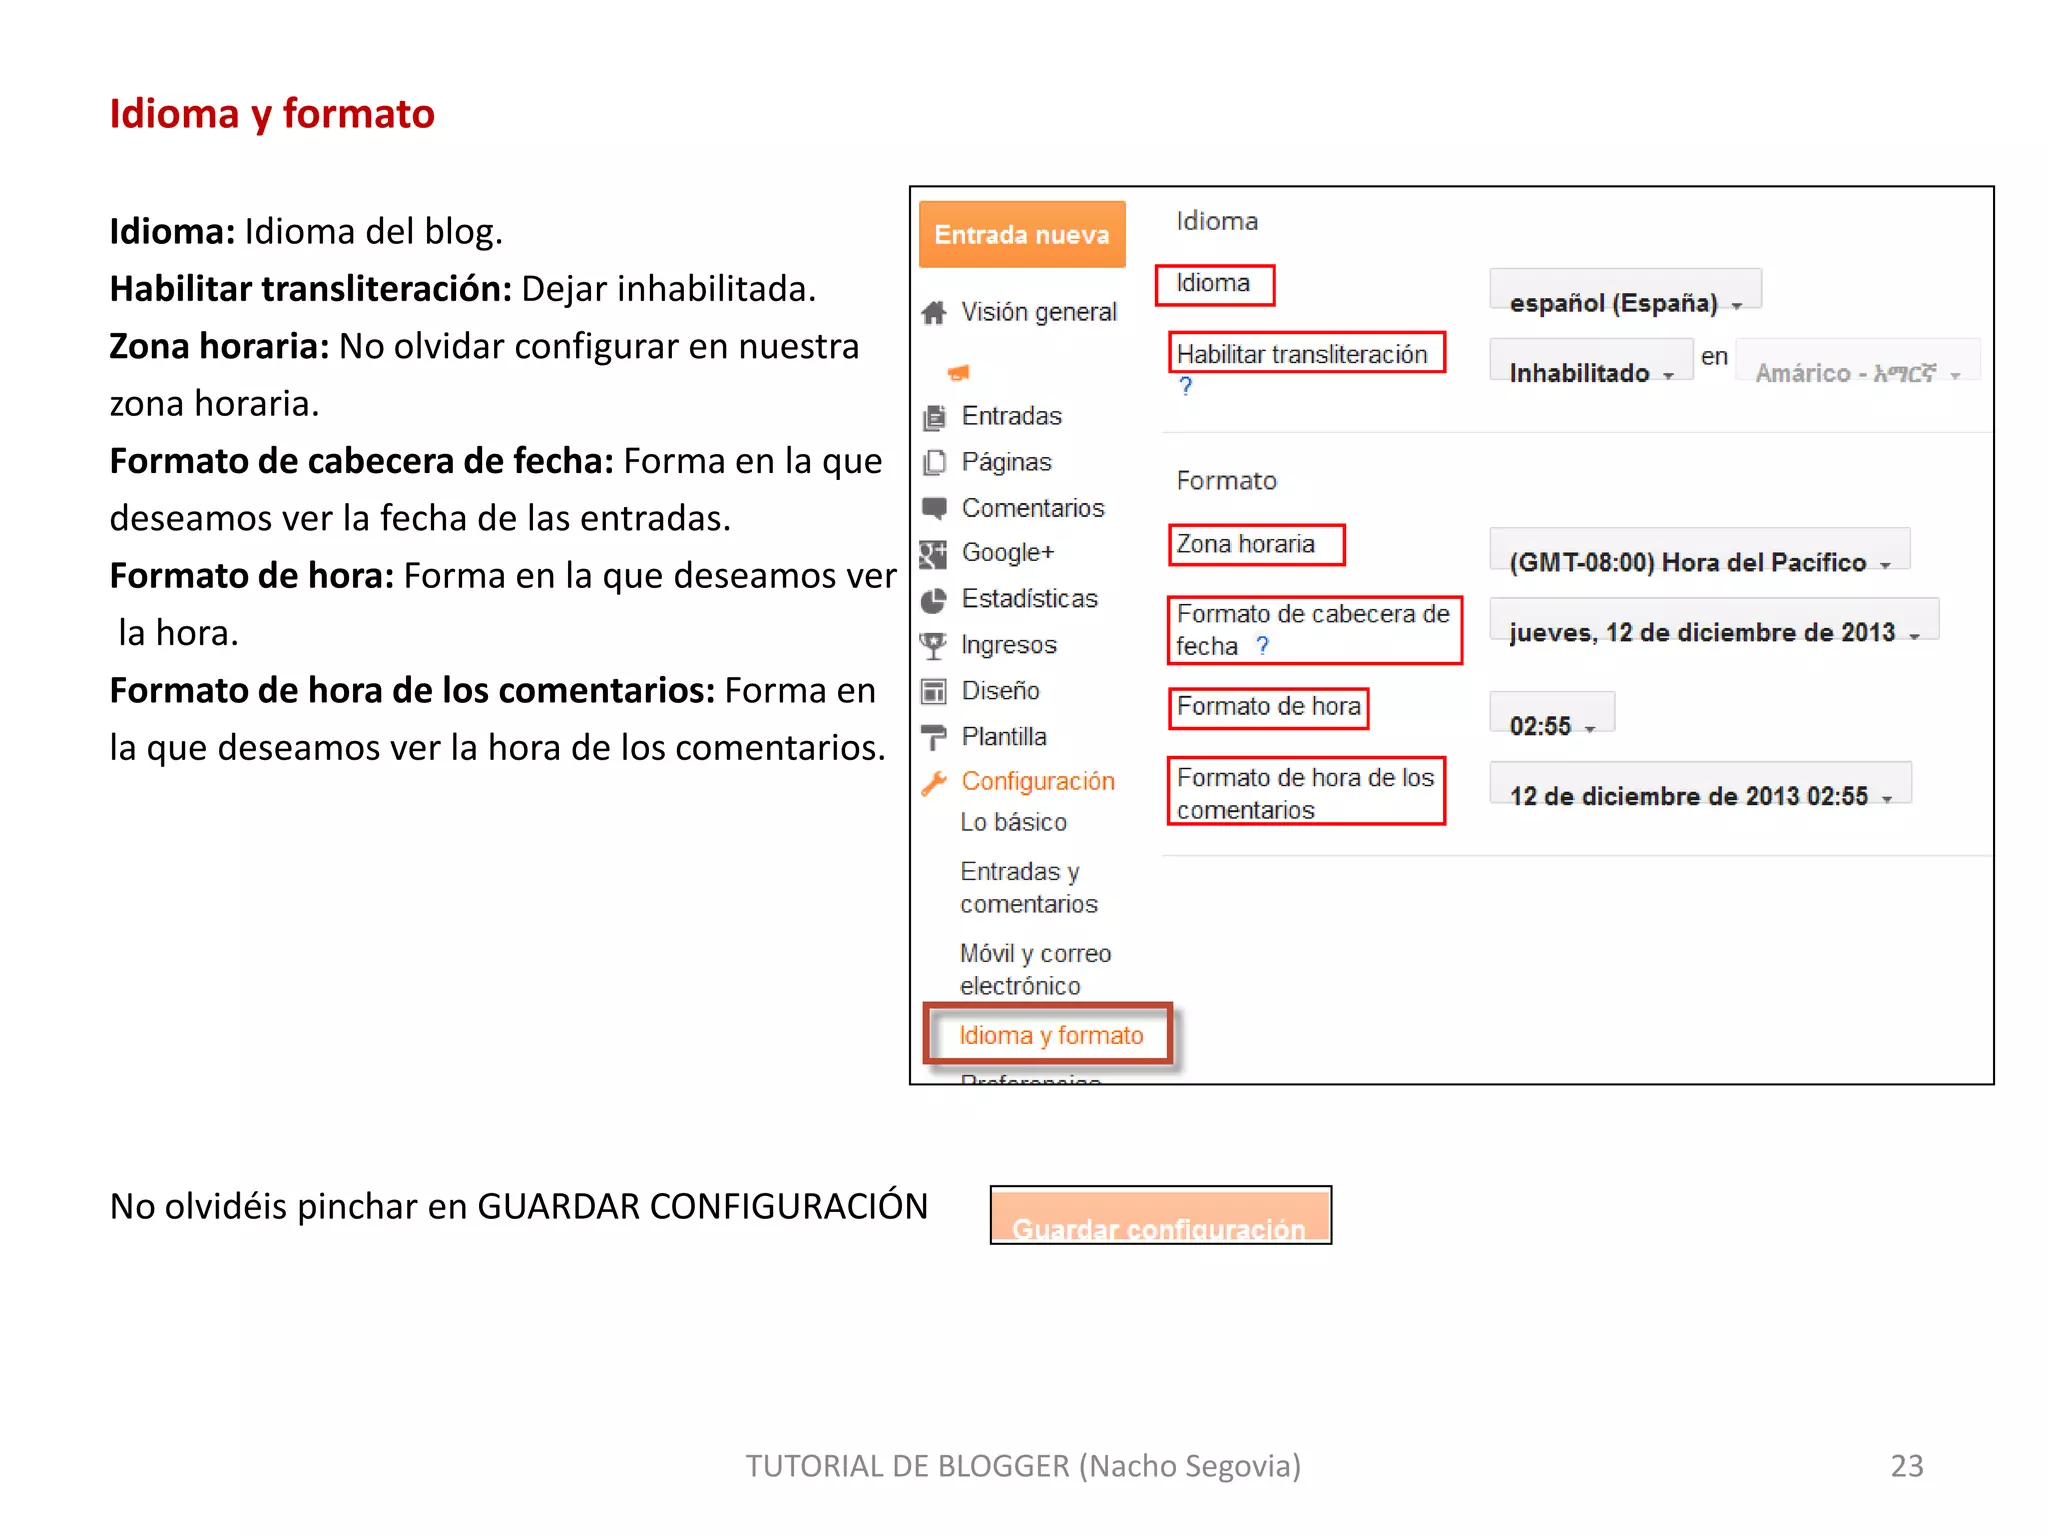Click the help question mark under Habilitar transliteración
This screenshot has width=2048, height=1536.
[1185, 386]
